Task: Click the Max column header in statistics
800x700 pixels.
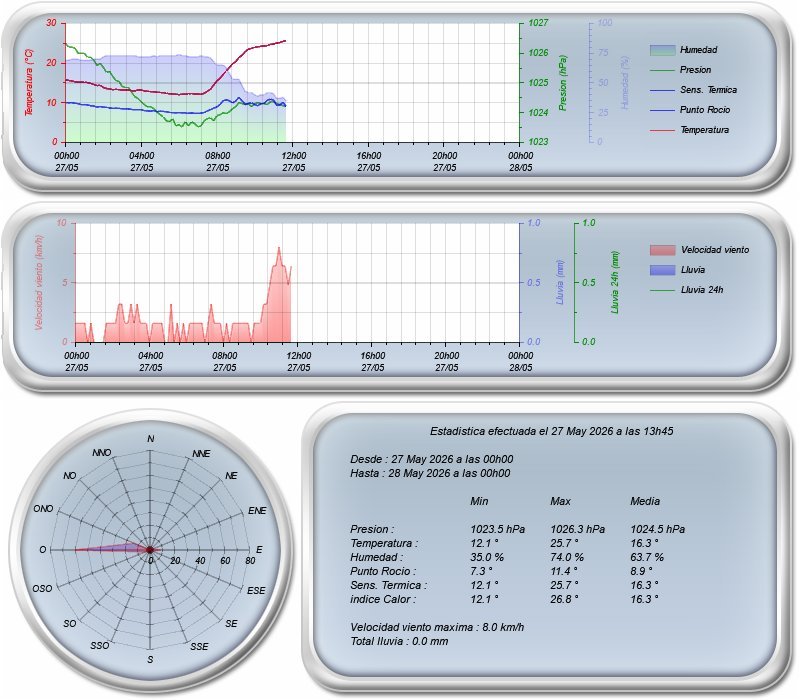Action: pyautogui.click(x=560, y=501)
